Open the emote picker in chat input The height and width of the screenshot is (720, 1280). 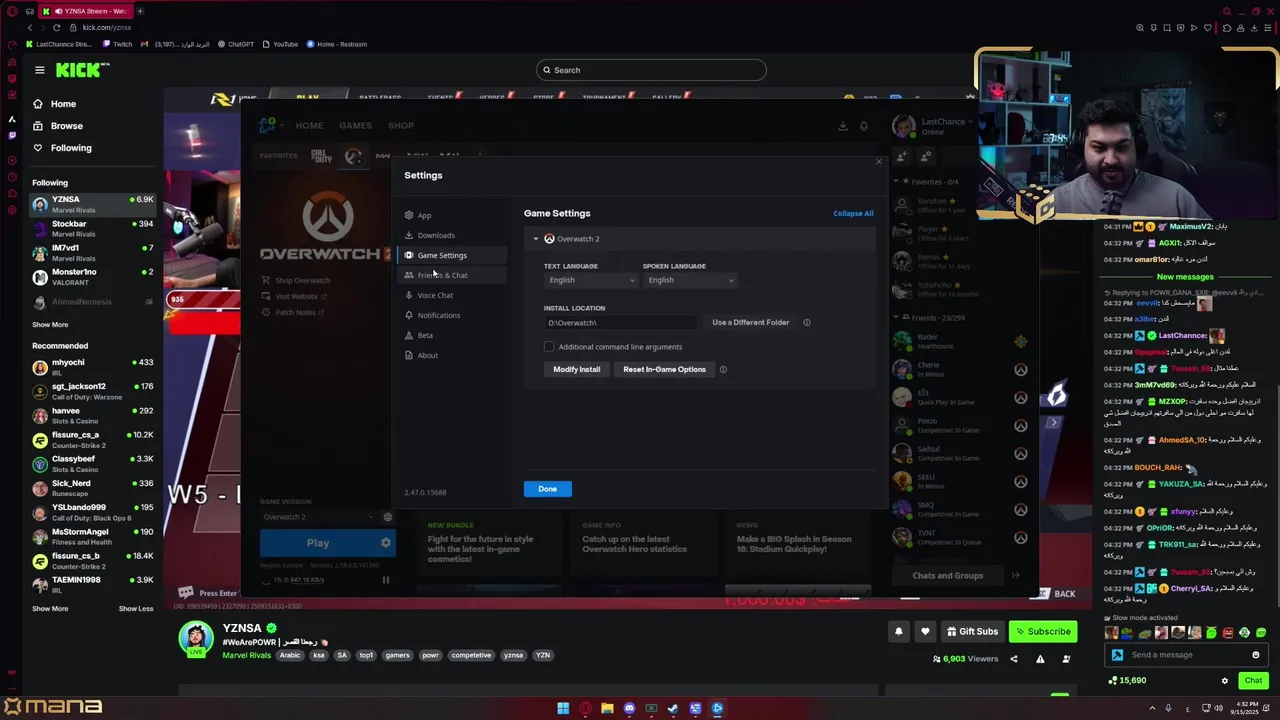1256,655
